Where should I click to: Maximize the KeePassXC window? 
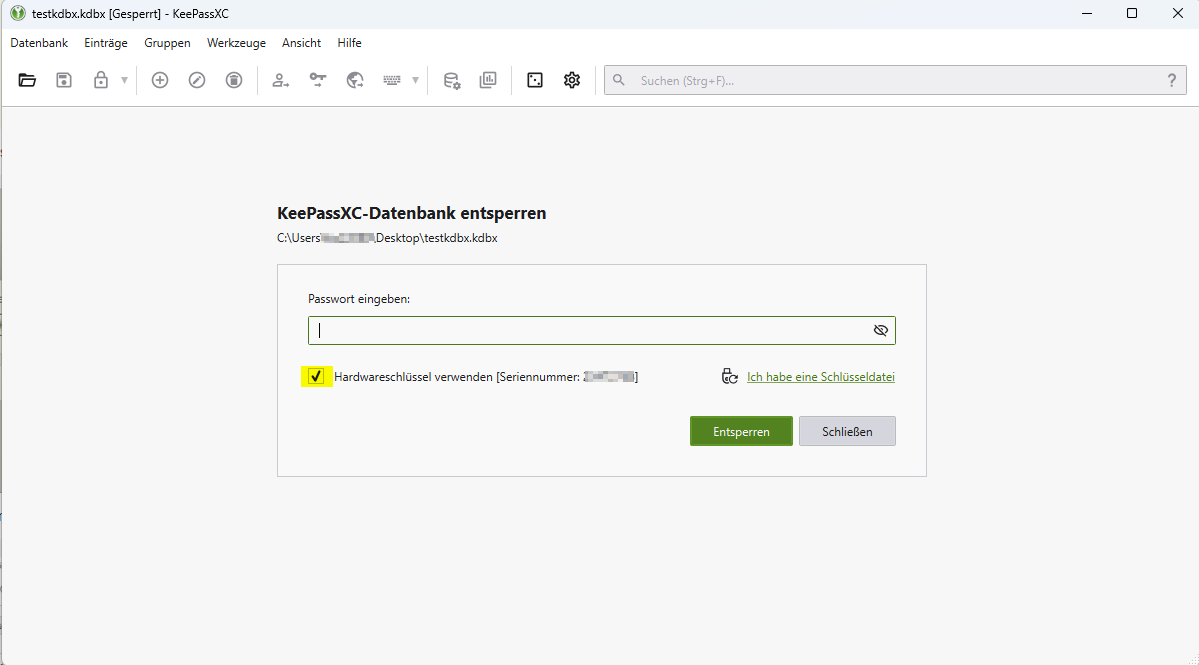pos(1132,14)
